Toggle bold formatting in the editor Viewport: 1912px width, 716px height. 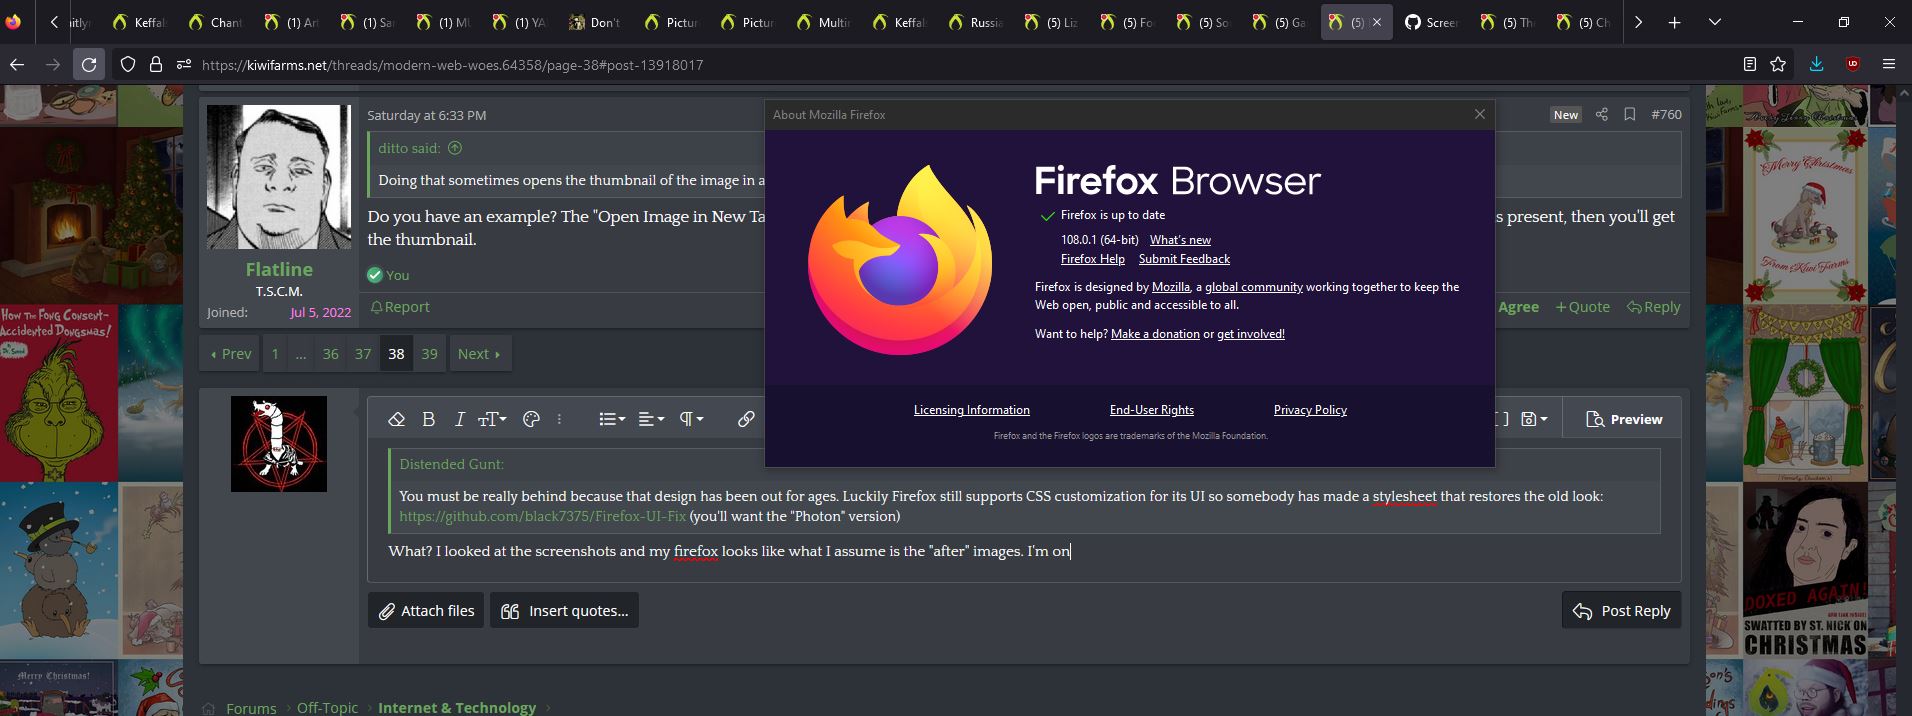429,419
